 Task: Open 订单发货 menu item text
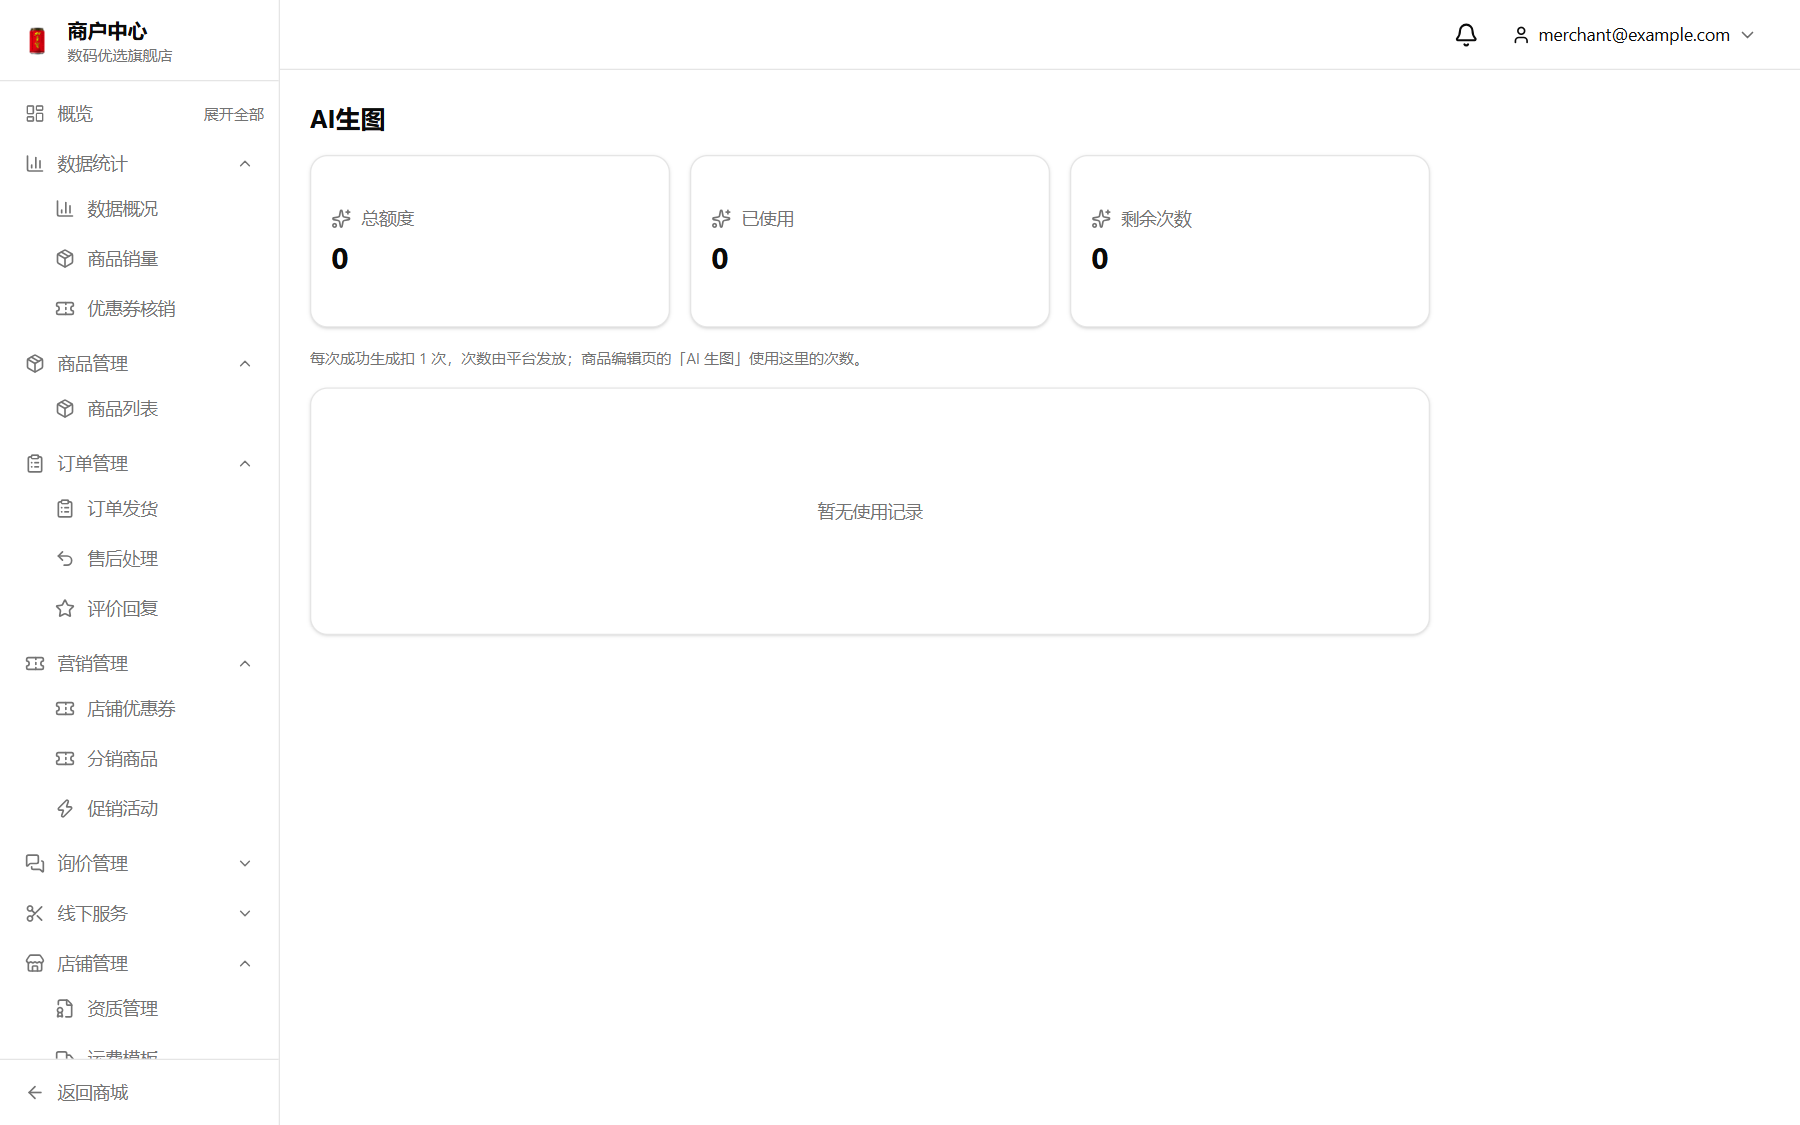pyautogui.click(x=123, y=509)
